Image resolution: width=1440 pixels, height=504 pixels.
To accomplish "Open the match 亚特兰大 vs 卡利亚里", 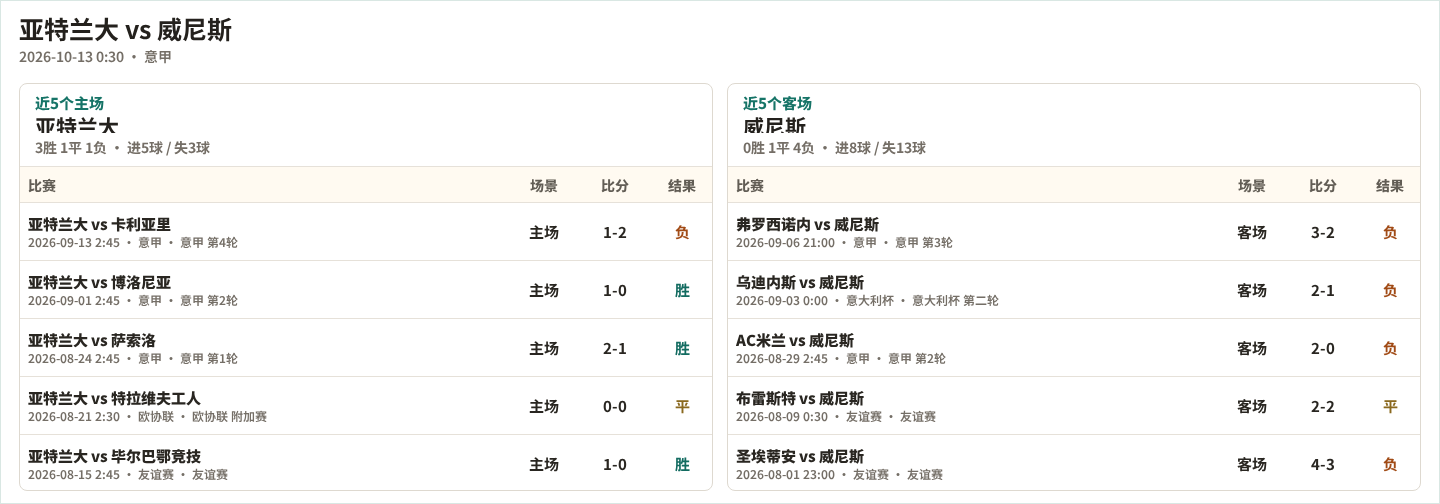I will click(99, 224).
